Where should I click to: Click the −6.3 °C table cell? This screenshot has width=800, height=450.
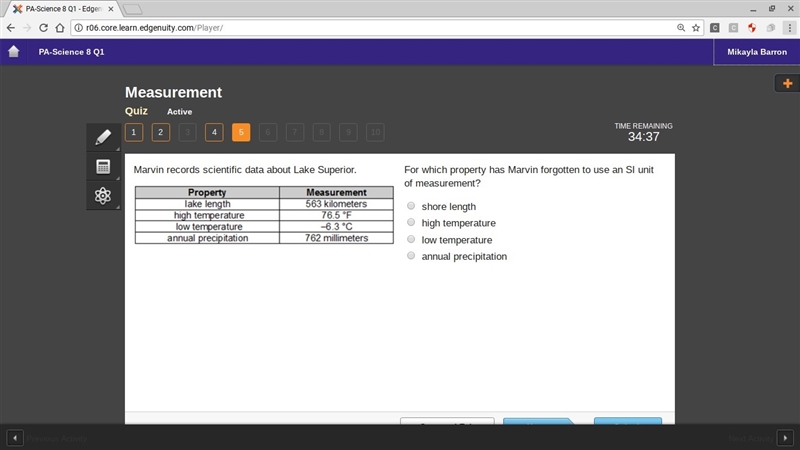(x=336, y=227)
